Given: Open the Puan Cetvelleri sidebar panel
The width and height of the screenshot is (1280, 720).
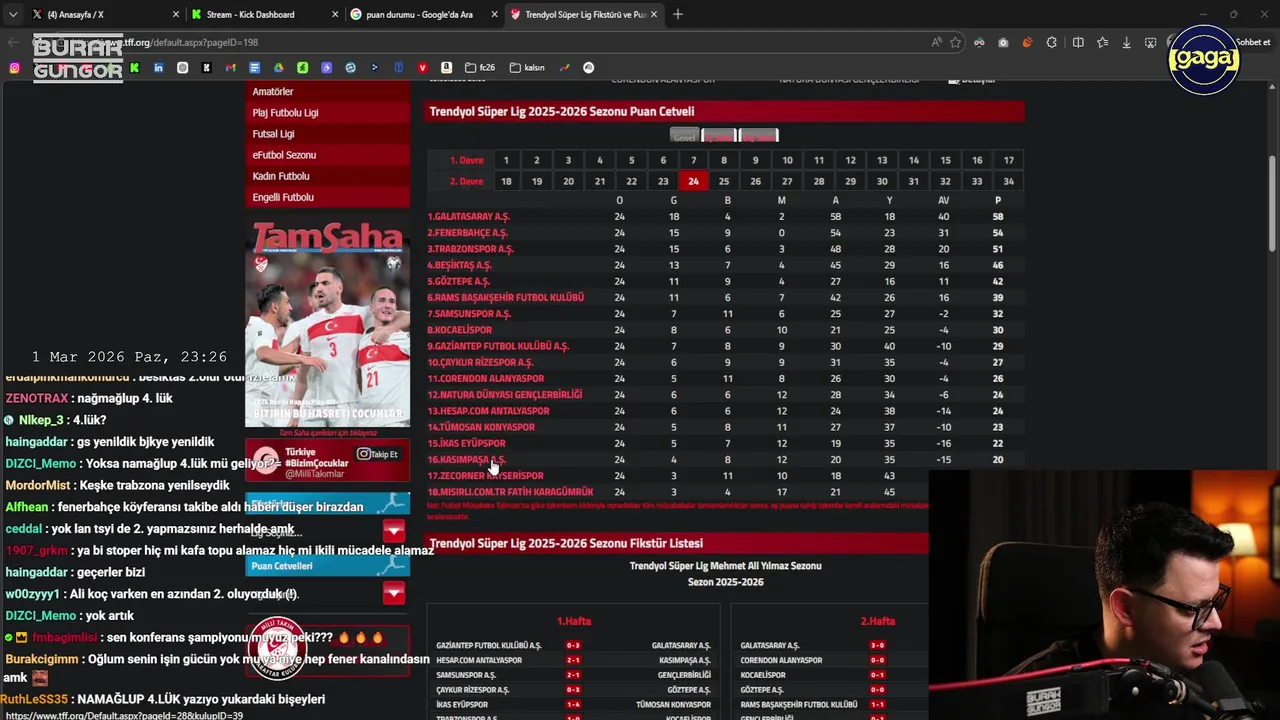Looking at the screenshot, I should 327,566.
